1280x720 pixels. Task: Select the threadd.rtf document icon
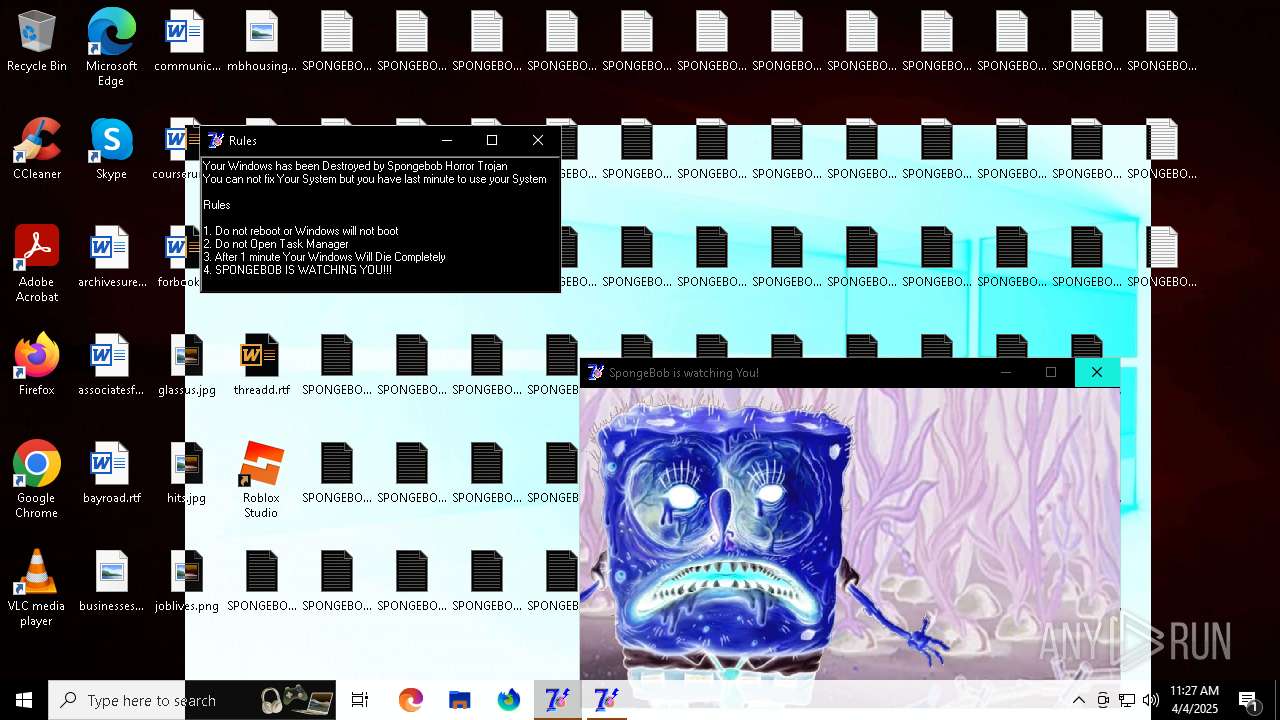click(262, 366)
